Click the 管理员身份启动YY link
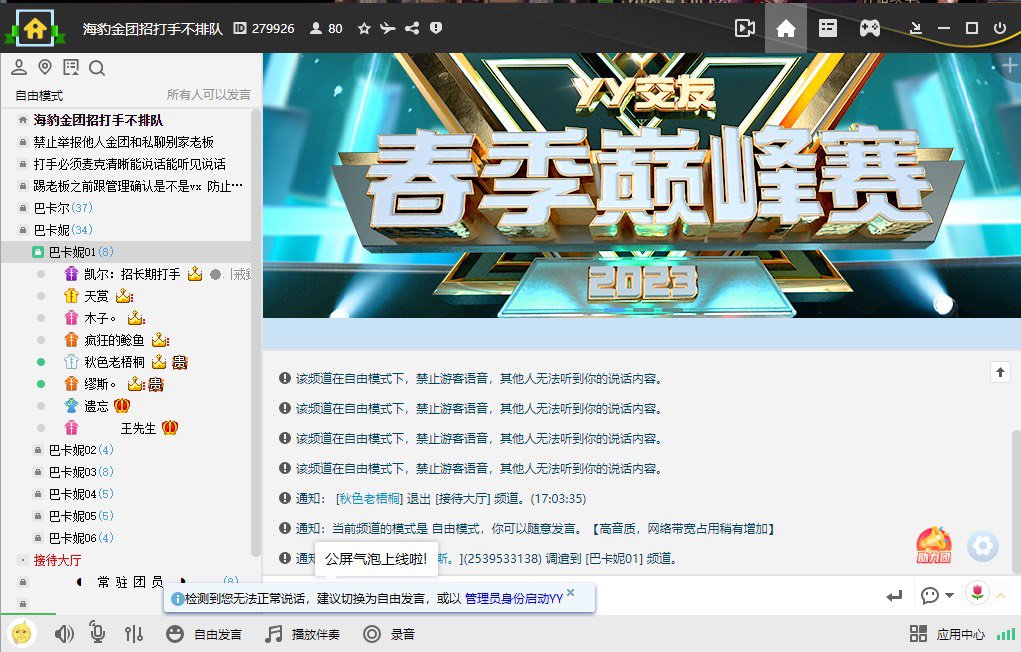 514,599
